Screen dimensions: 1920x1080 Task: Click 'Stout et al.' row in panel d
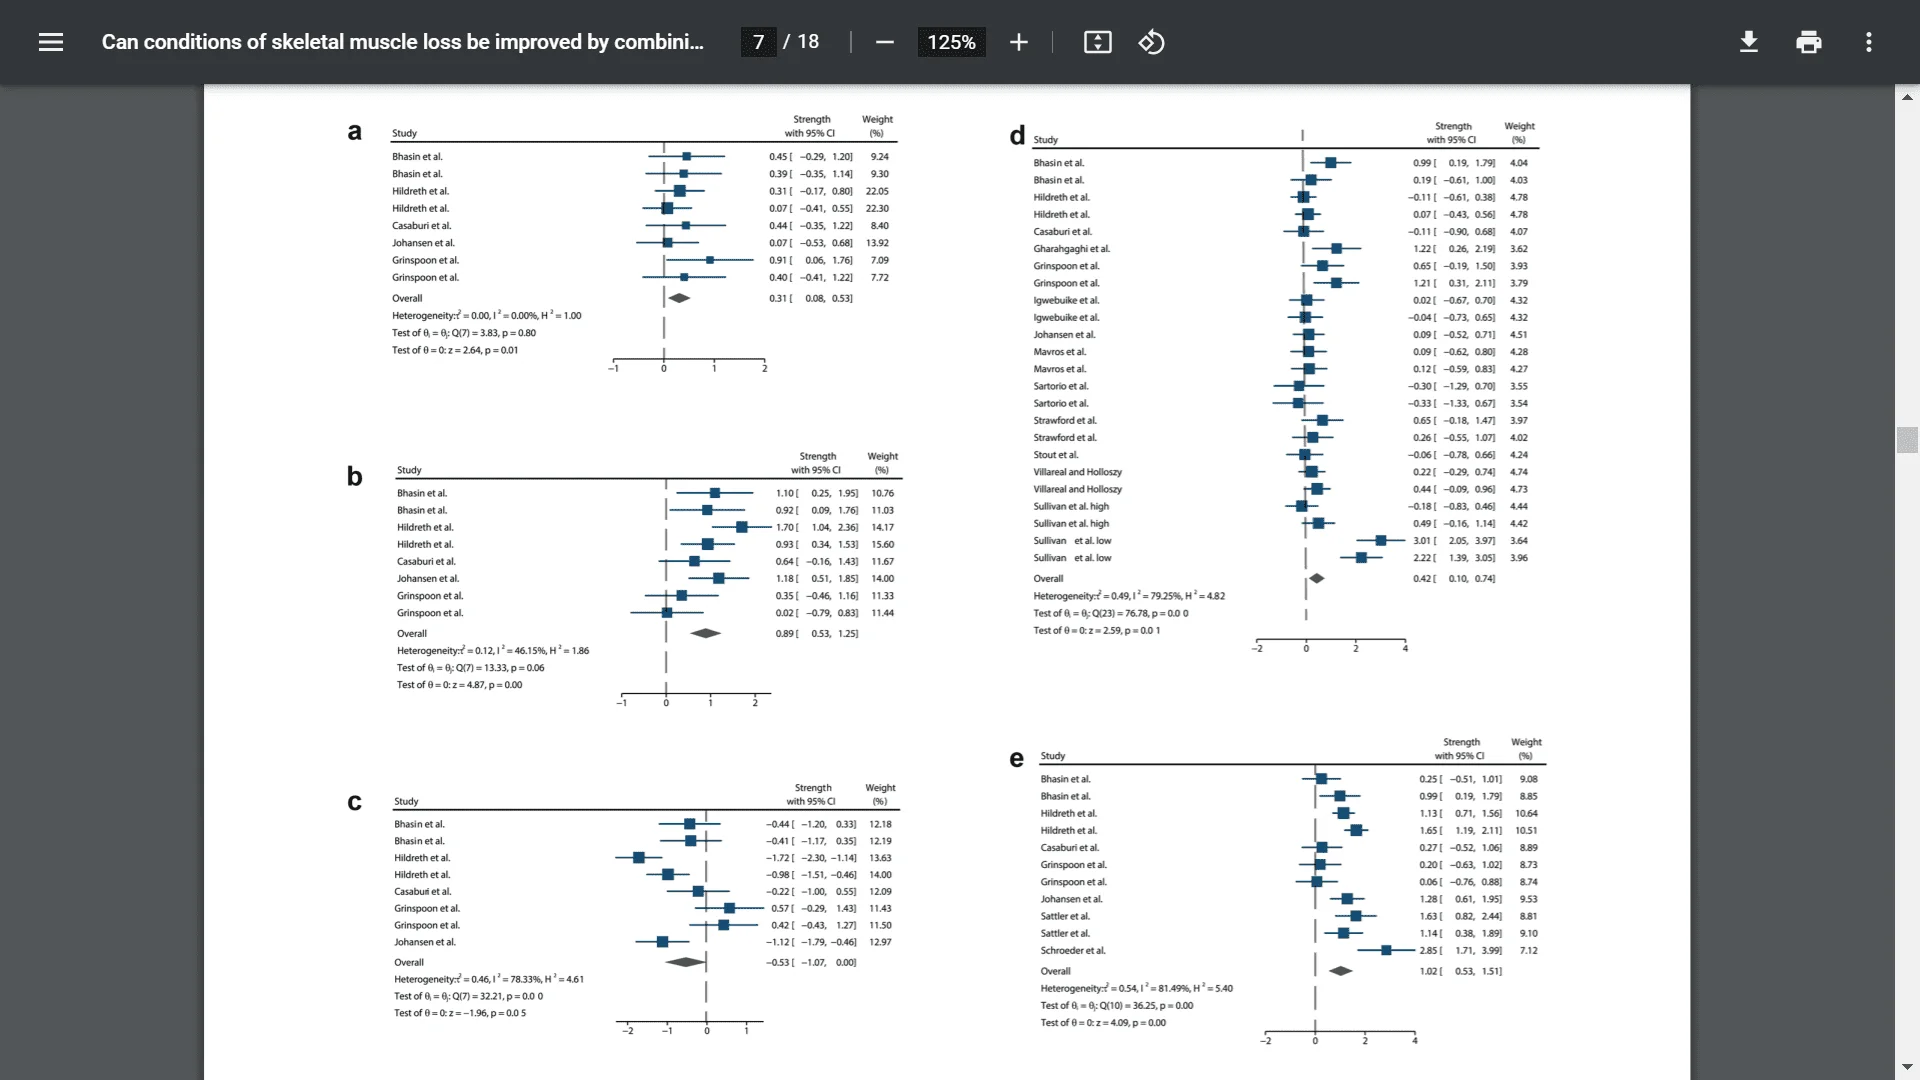(x=1280, y=455)
